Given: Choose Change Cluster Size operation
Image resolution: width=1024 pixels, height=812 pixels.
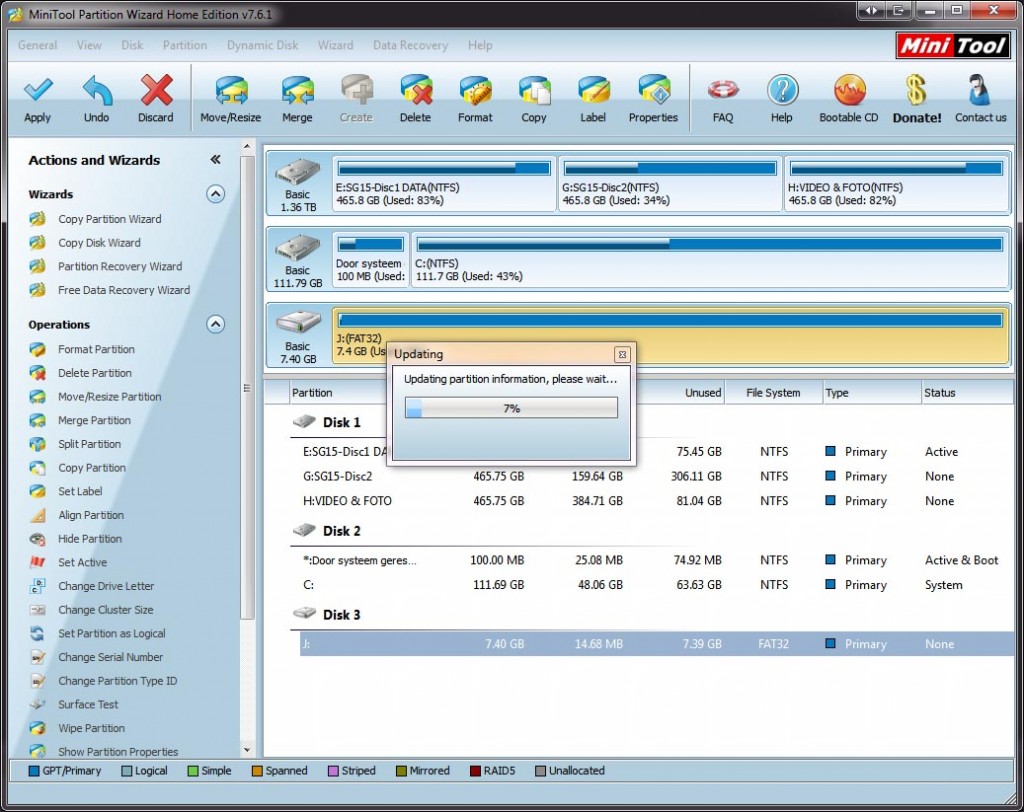Looking at the screenshot, I should pyautogui.click(x=106, y=609).
